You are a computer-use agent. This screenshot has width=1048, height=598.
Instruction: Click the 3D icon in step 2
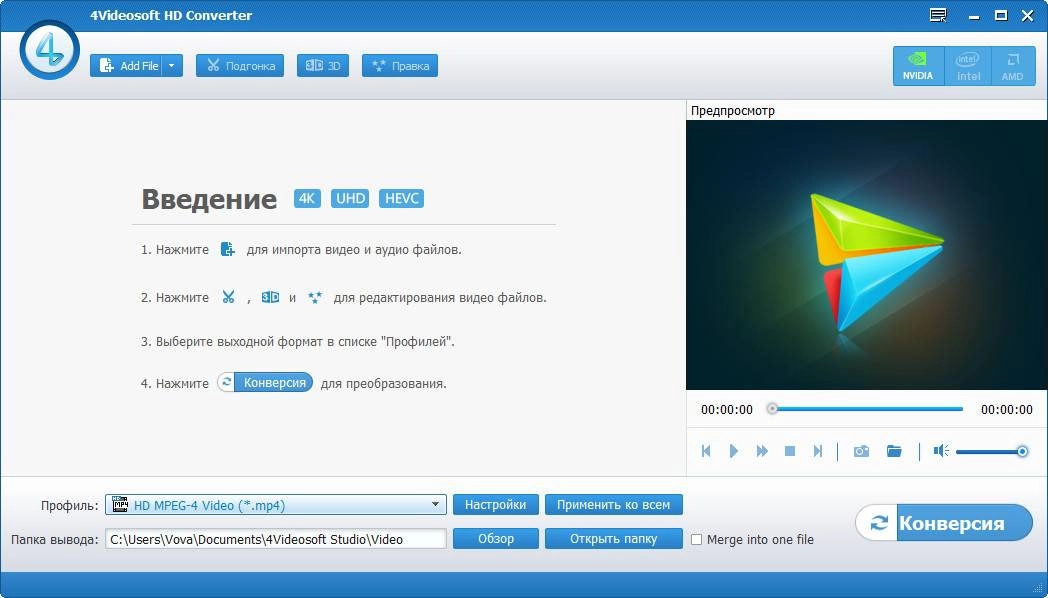click(270, 297)
